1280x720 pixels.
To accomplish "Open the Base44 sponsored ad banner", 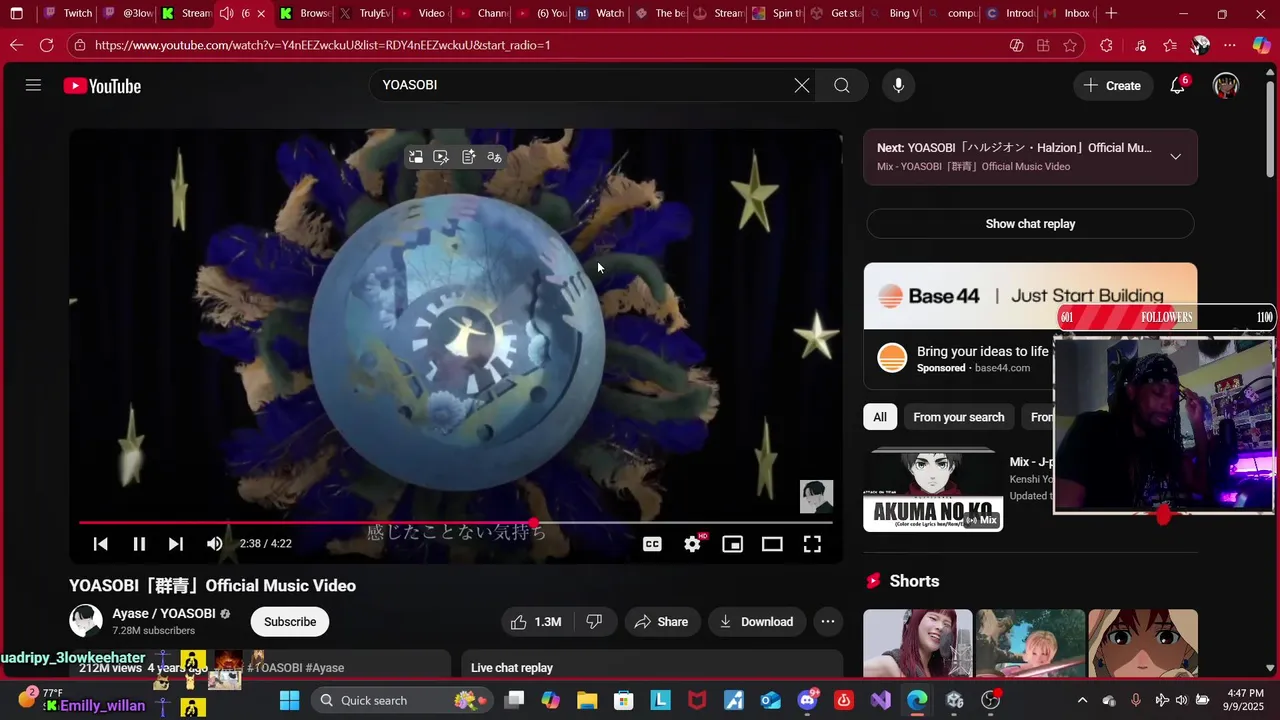I will point(1030,296).
